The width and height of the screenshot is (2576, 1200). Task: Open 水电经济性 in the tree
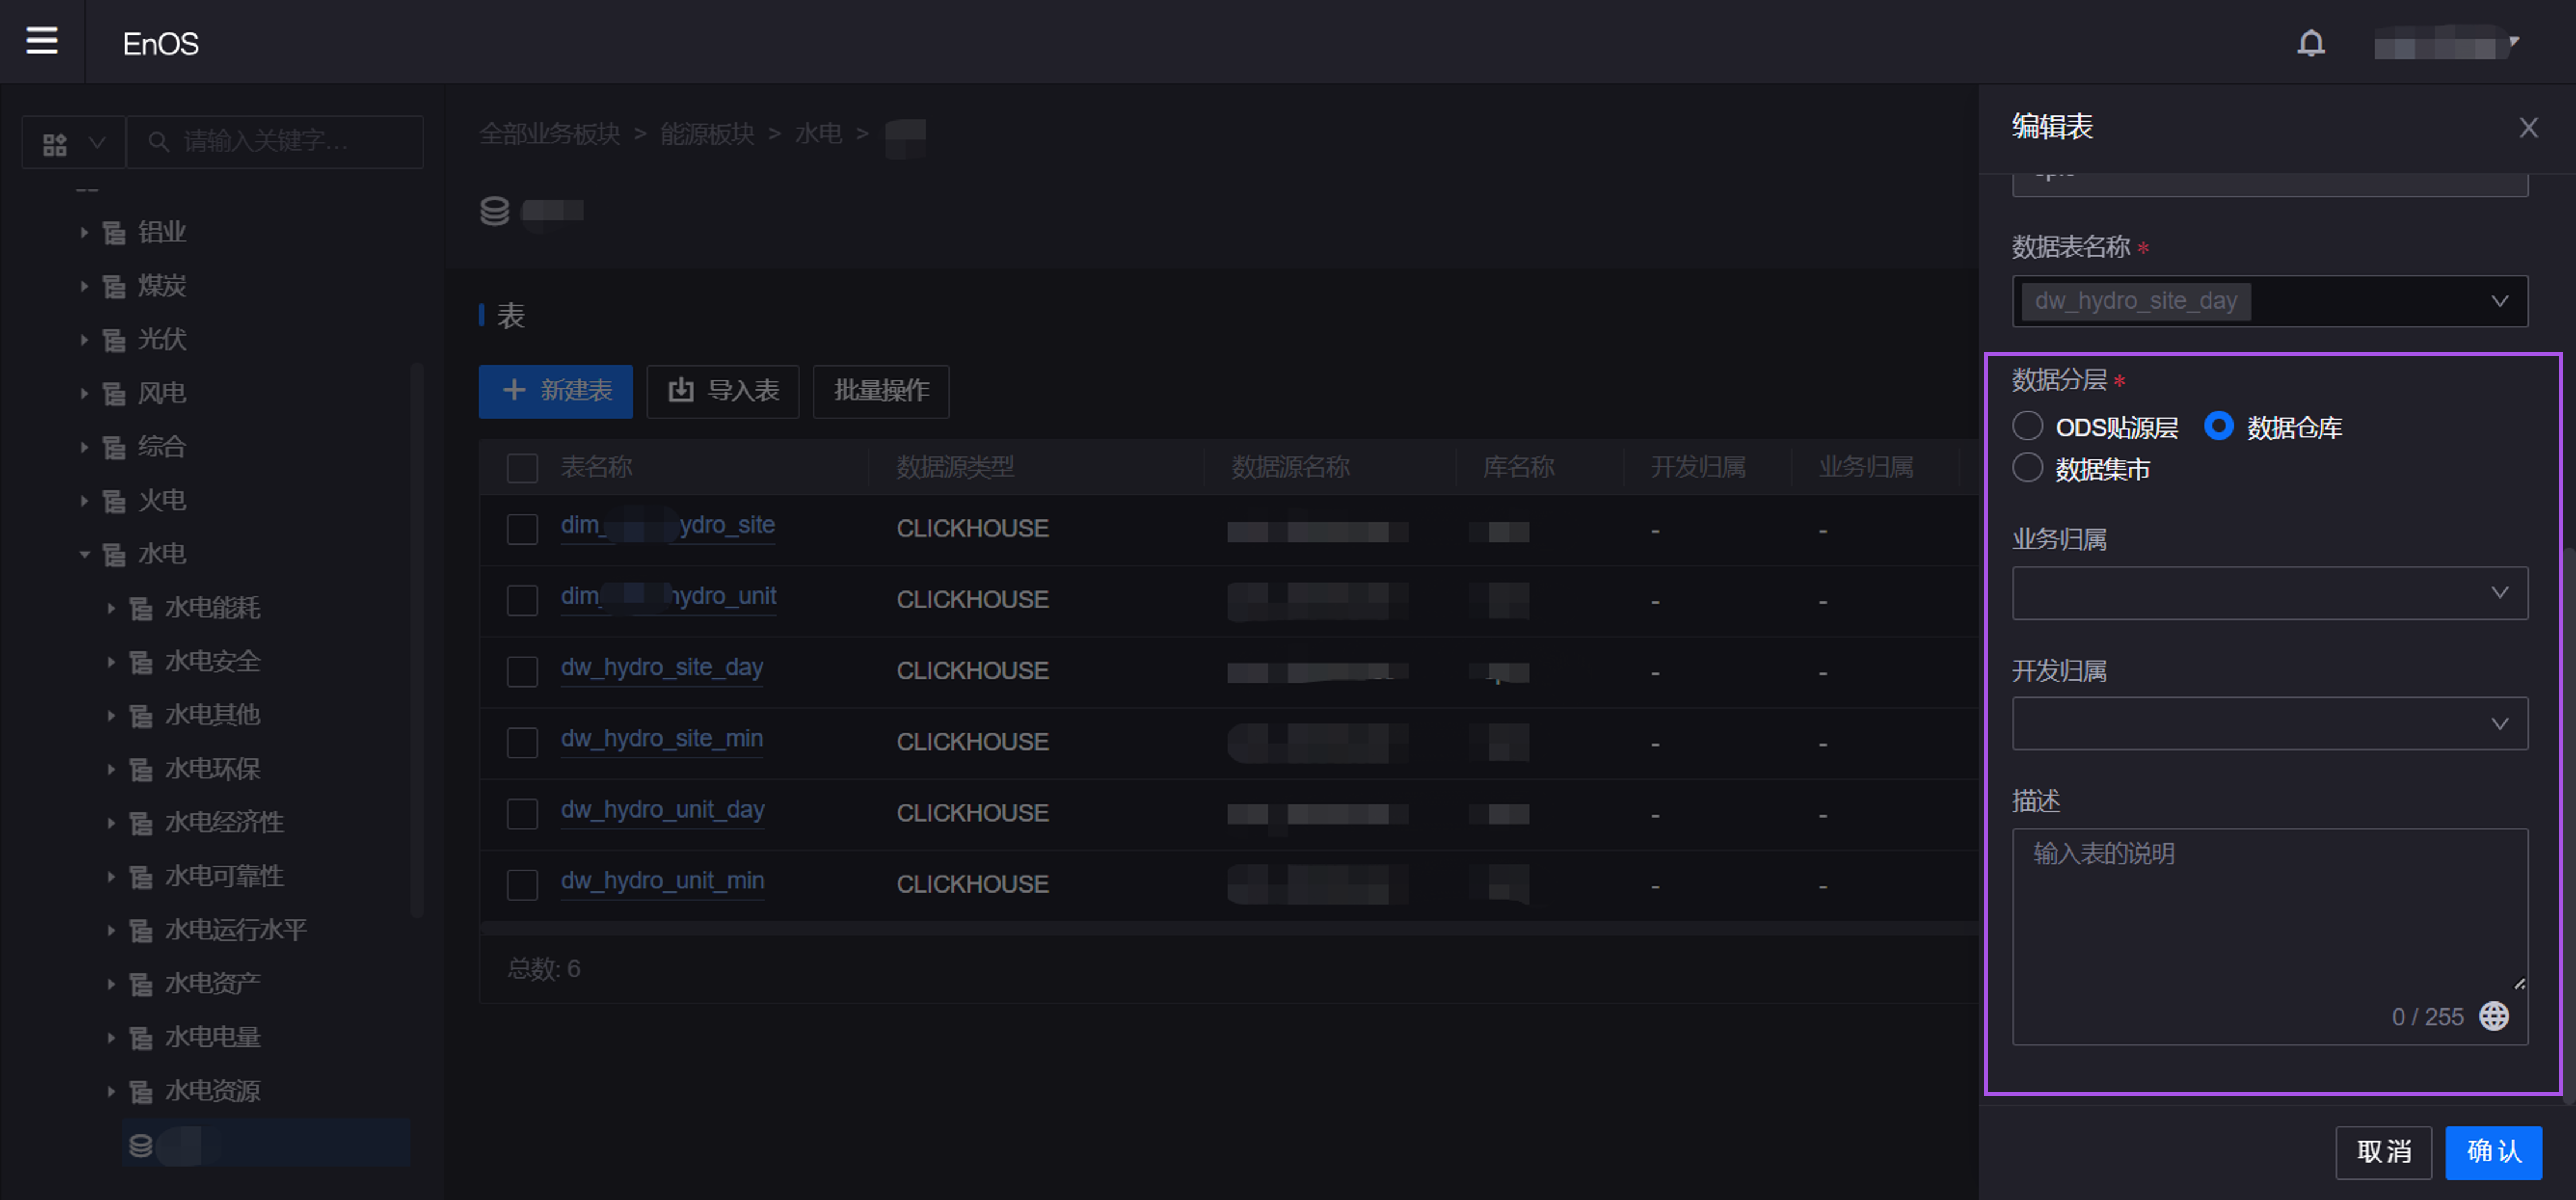click(224, 823)
